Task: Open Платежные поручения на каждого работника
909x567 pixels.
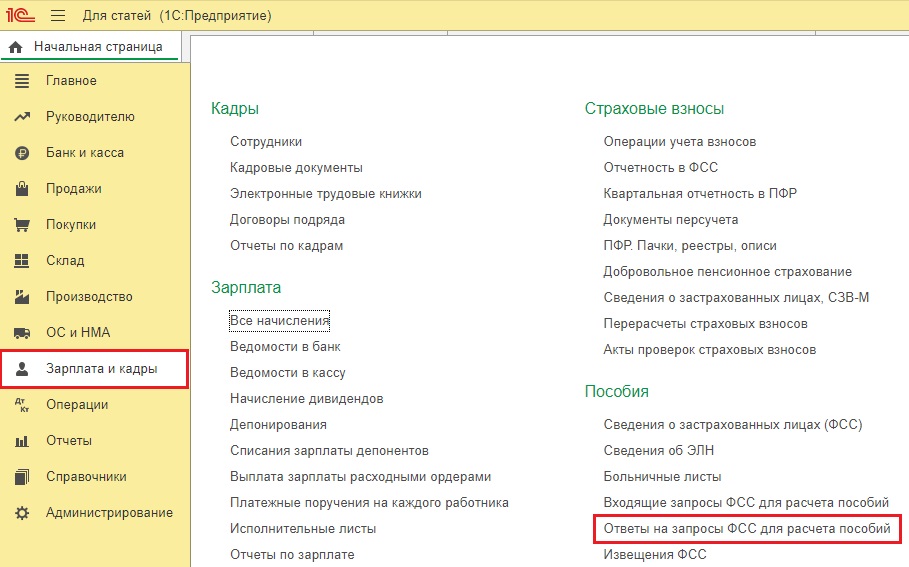Action: pos(369,503)
